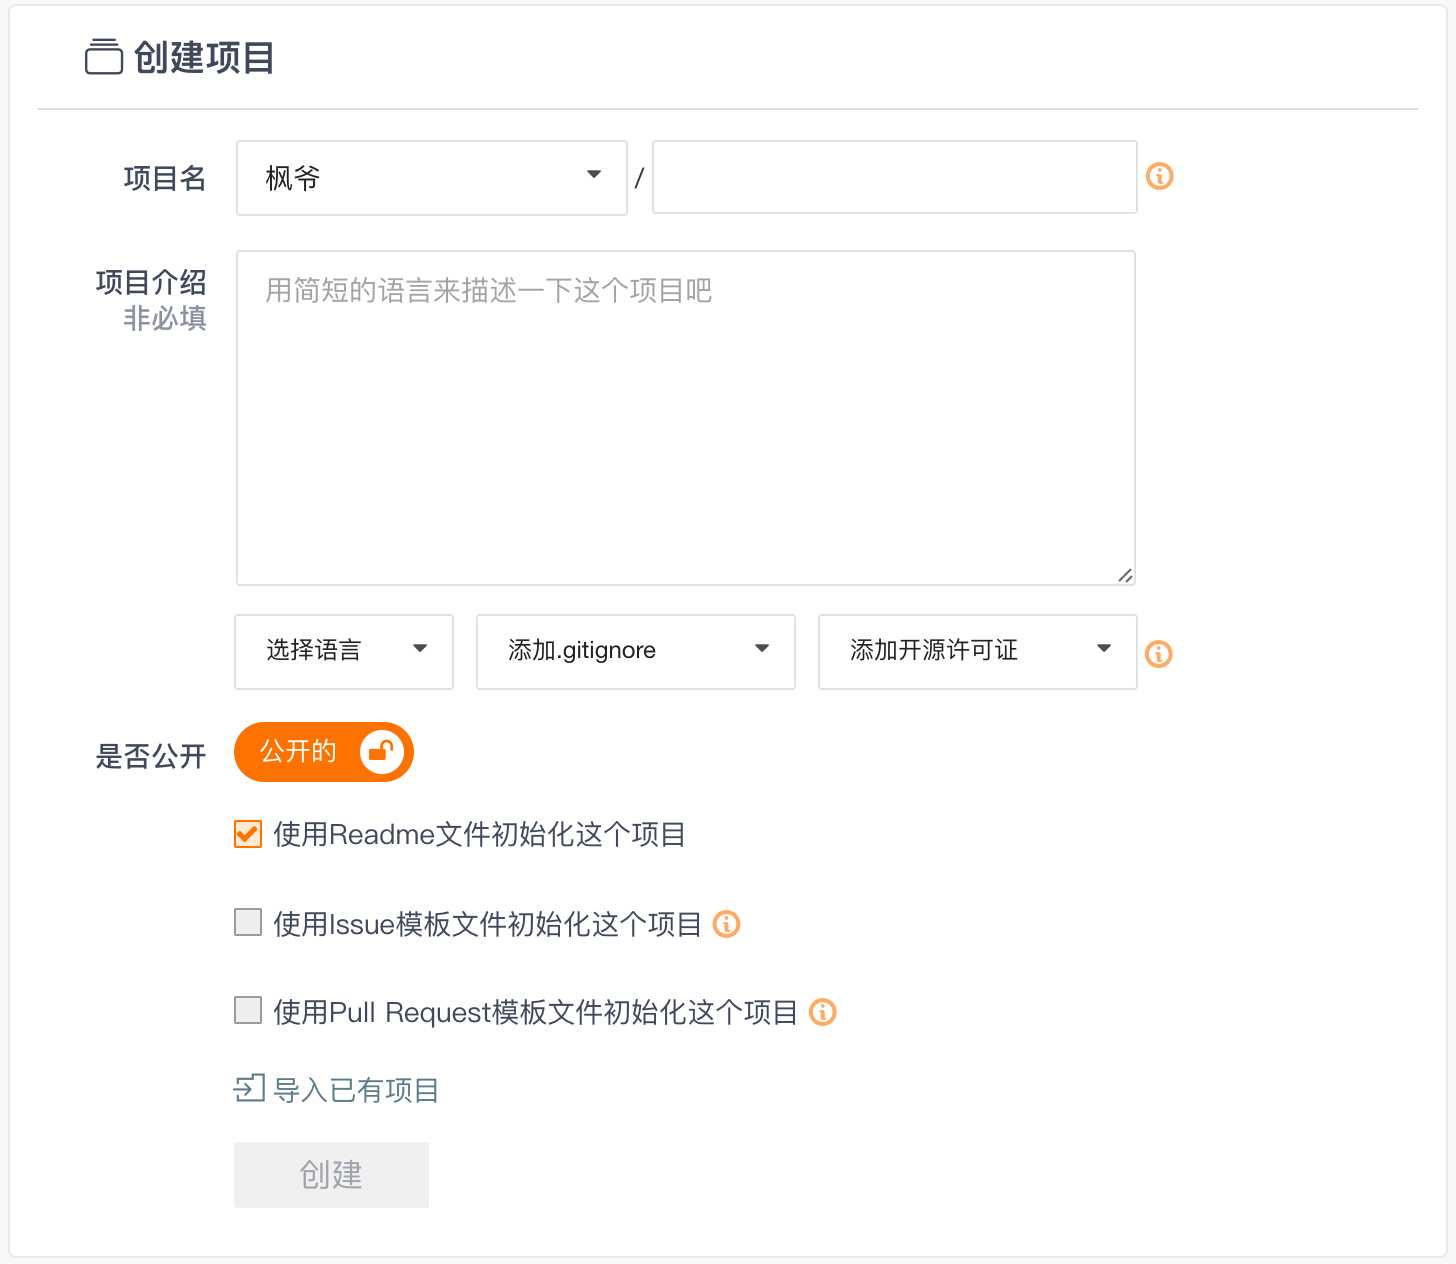Enable 使用Pull Request模板文件初始化 checkbox
The width and height of the screenshot is (1456, 1264).
pos(248,1010)
